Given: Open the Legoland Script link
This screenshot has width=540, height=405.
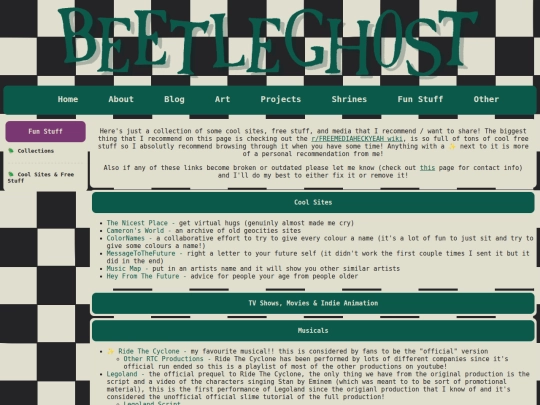Looking at the screenshot, I should tap(152, 403).
